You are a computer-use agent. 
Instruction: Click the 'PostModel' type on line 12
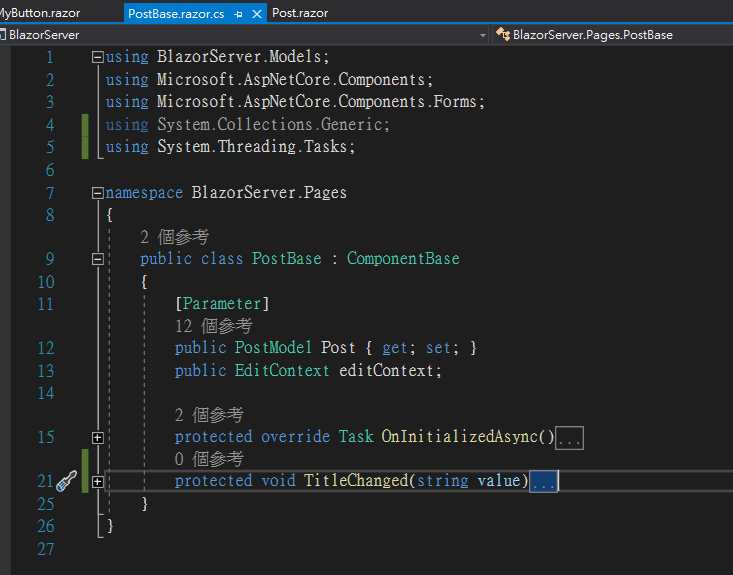click(x=273, y=348)
